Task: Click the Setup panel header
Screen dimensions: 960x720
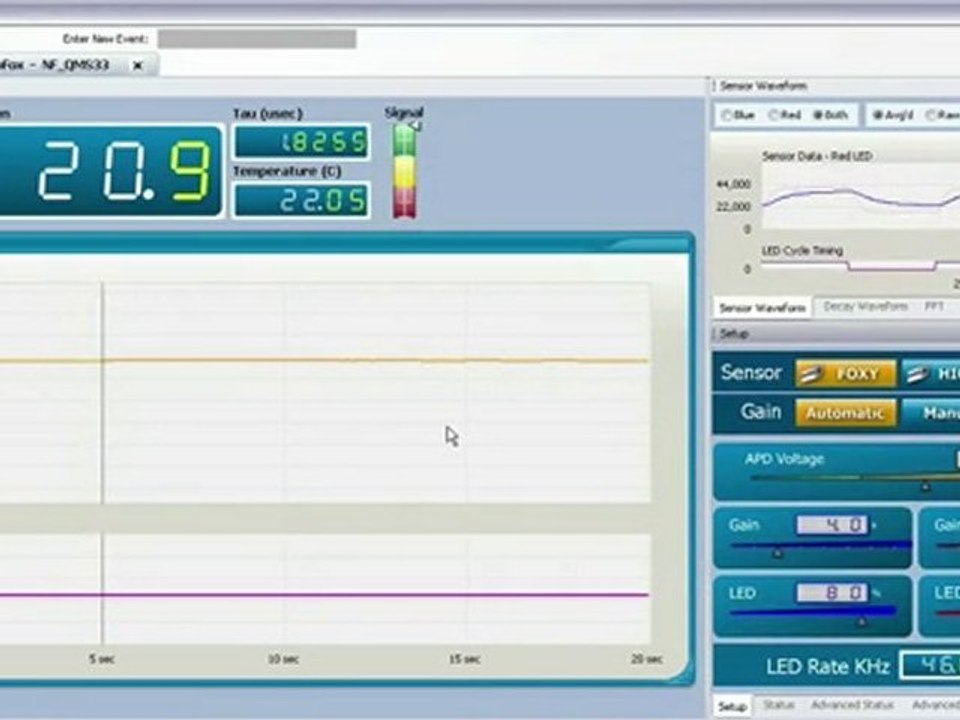Action: click(x=834, y=334)
